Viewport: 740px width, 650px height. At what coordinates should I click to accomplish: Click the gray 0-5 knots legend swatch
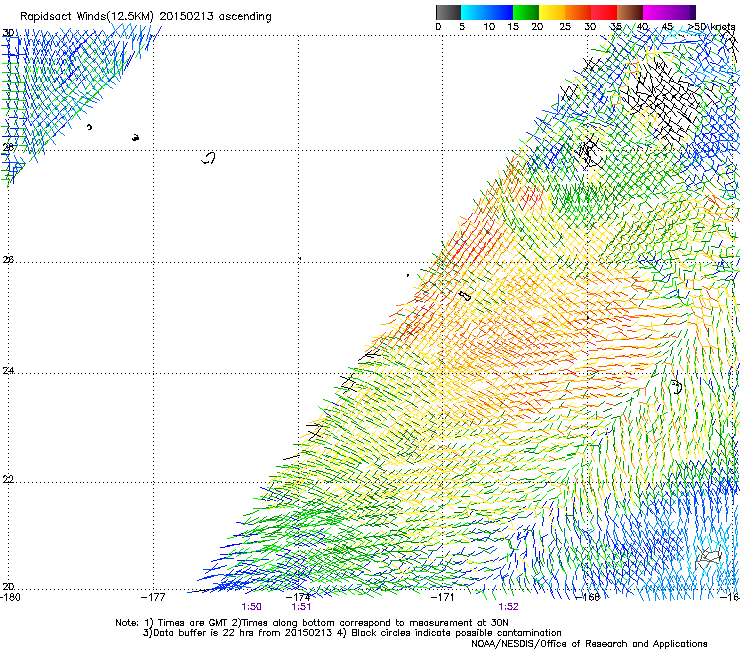[448, 12]
